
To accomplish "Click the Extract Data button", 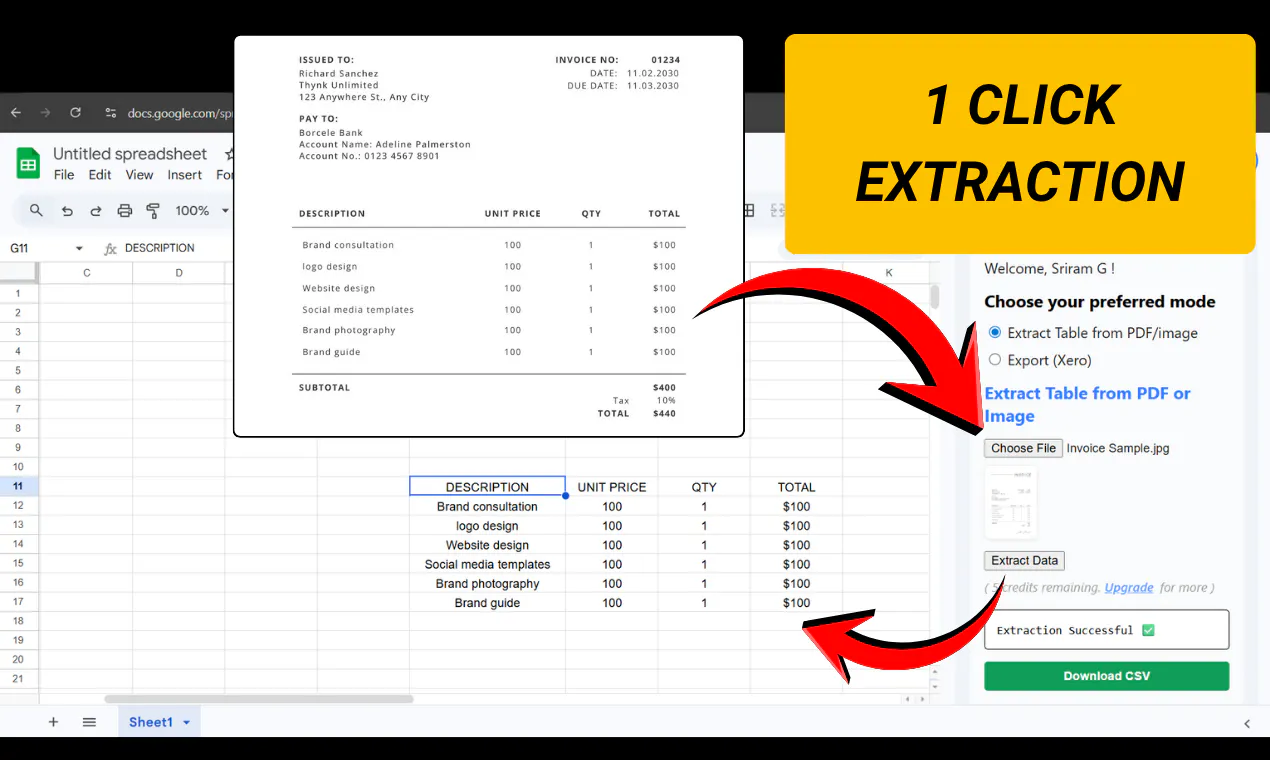I will pyautogui.click(x=1024, y=560).
